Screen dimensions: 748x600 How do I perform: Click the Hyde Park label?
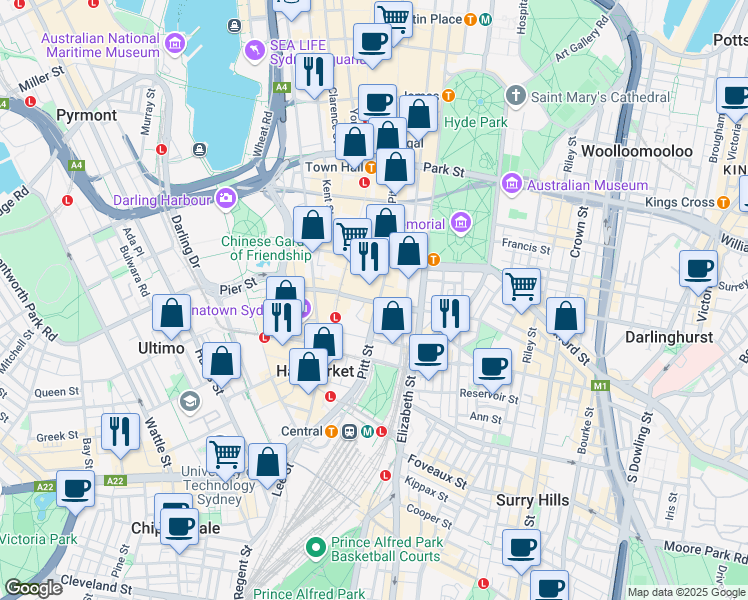pos(476,123)
